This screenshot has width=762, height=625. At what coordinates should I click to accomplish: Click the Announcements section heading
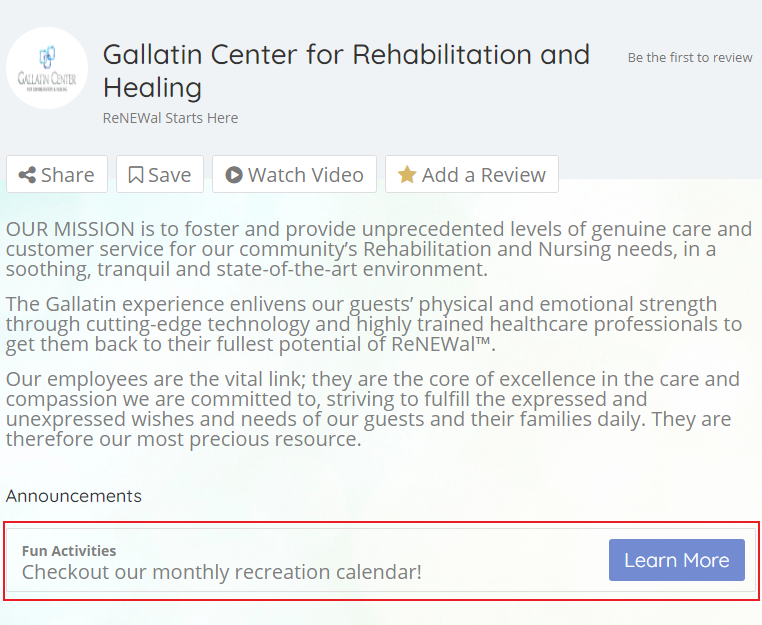(74, 496)
